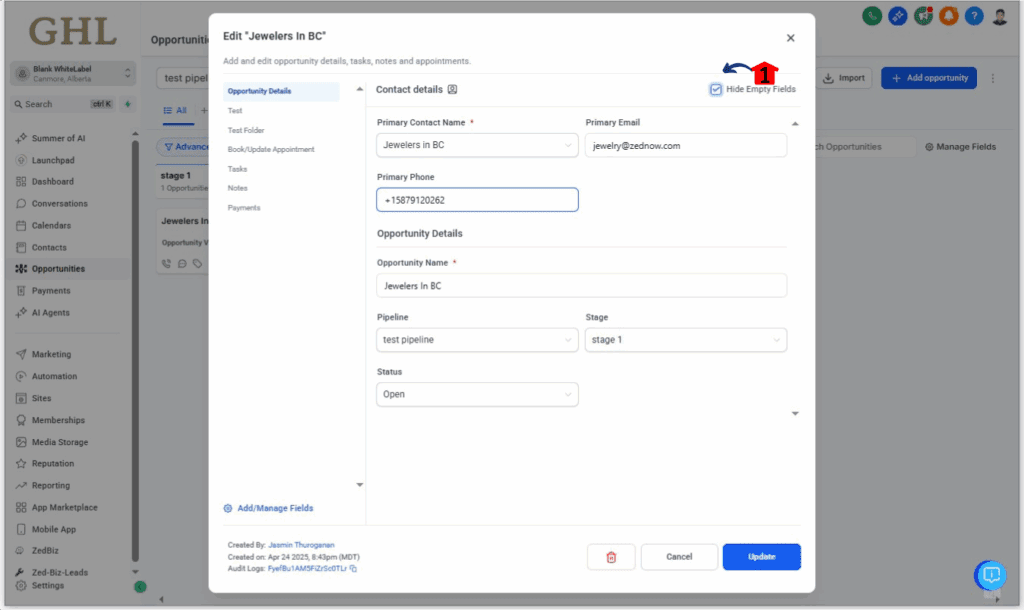Click the lightning bolt quick action icon
1024x610 pixels.
(x=128, y=104)
